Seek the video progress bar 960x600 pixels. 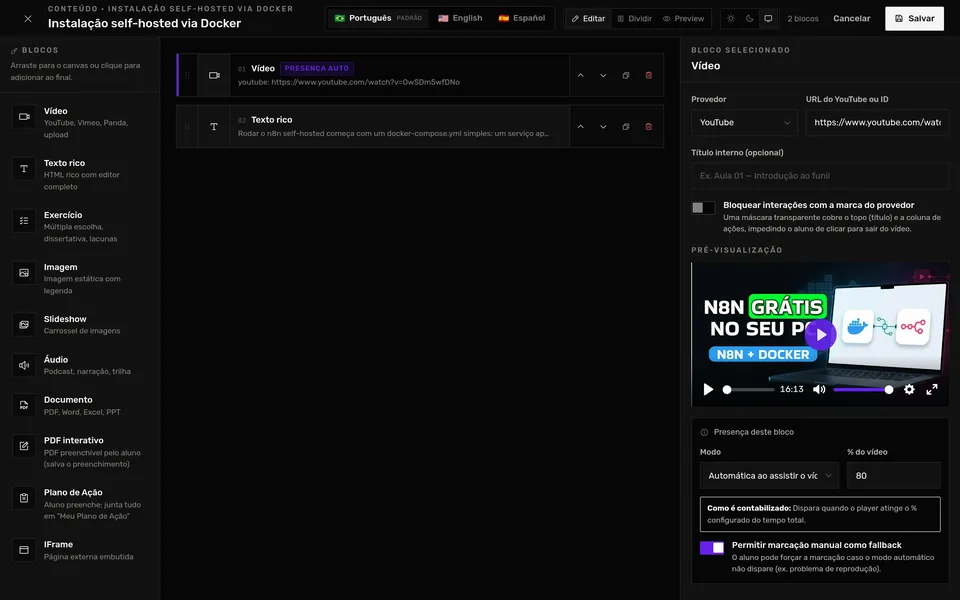[748, 389]
